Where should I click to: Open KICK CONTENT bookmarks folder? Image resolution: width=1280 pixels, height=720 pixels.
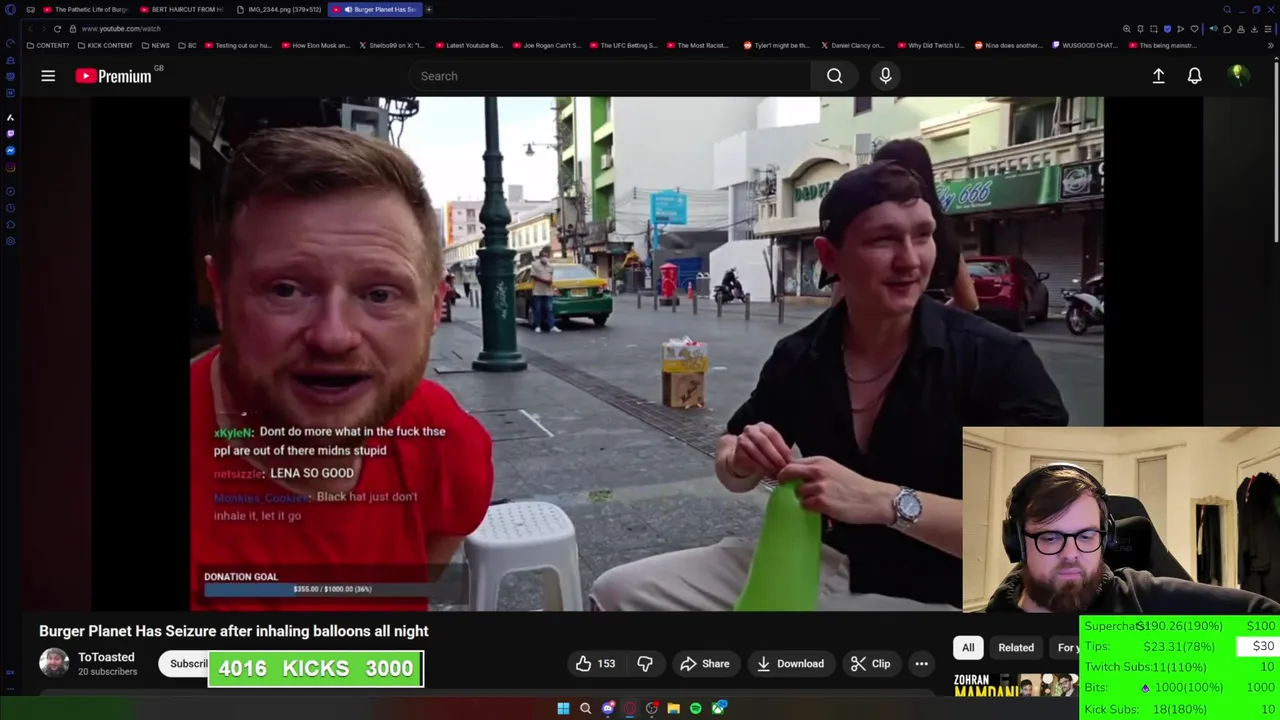pos(105,45)
